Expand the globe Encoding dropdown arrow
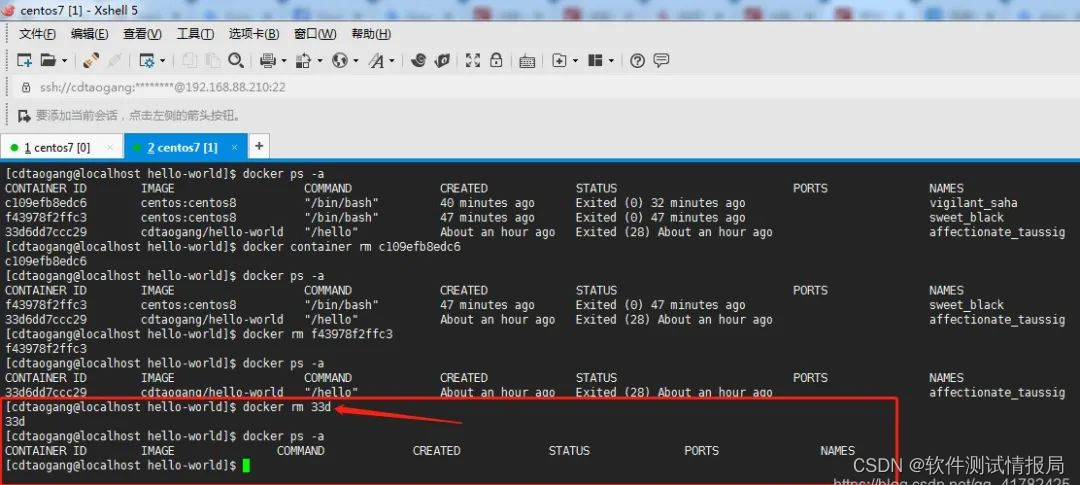1080x485 pixels. (355, 61)
